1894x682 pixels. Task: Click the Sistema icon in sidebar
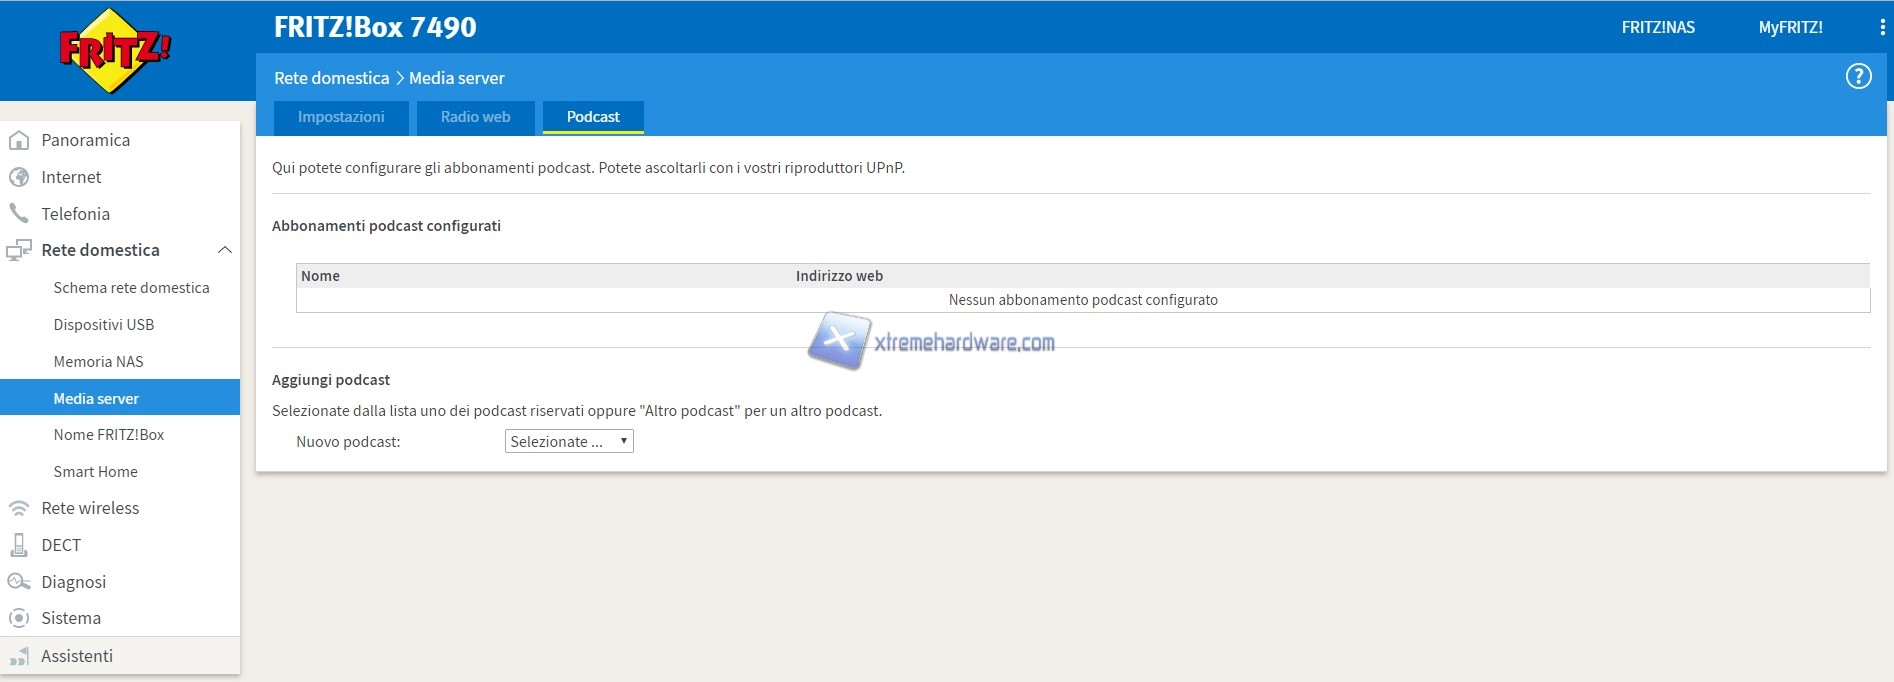tap(18, 618)
